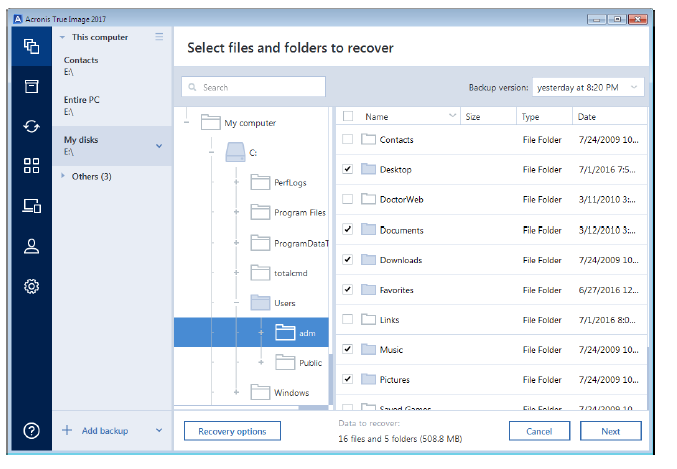Select the My disks backup in list
The height and width of the screenshot is (469, 677).
(112, 146)
